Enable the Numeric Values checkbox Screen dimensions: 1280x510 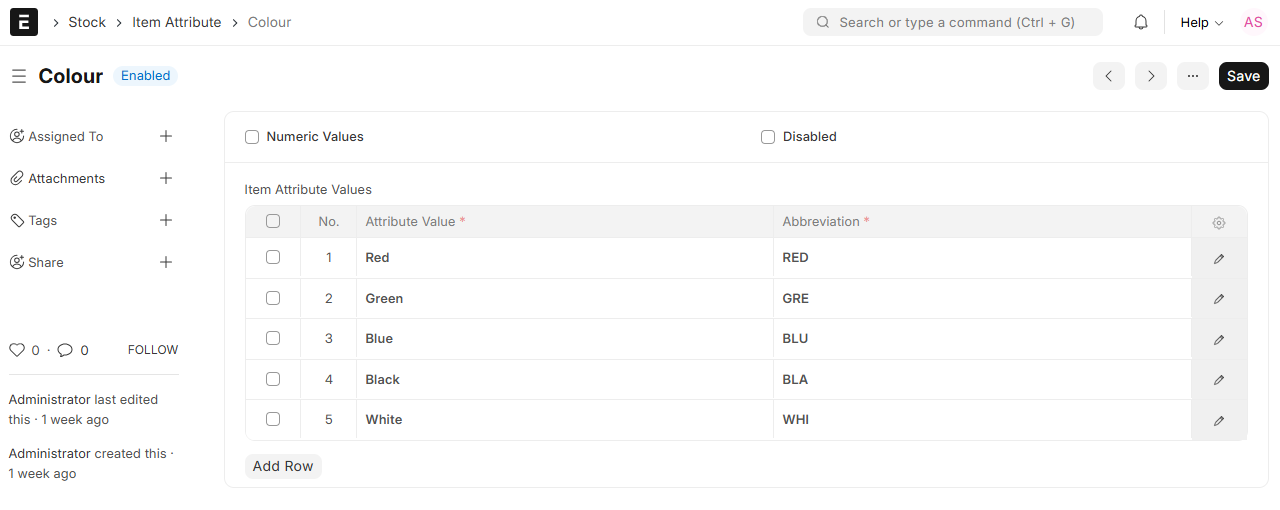pos(252,137)
